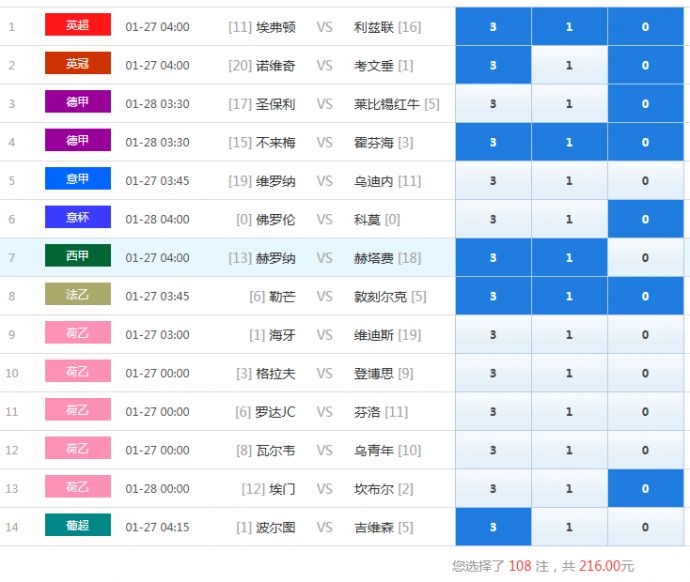Open the 不来梅 team link
The width and height of the screenshot is (690, 582).
click(x=276, y=143)
